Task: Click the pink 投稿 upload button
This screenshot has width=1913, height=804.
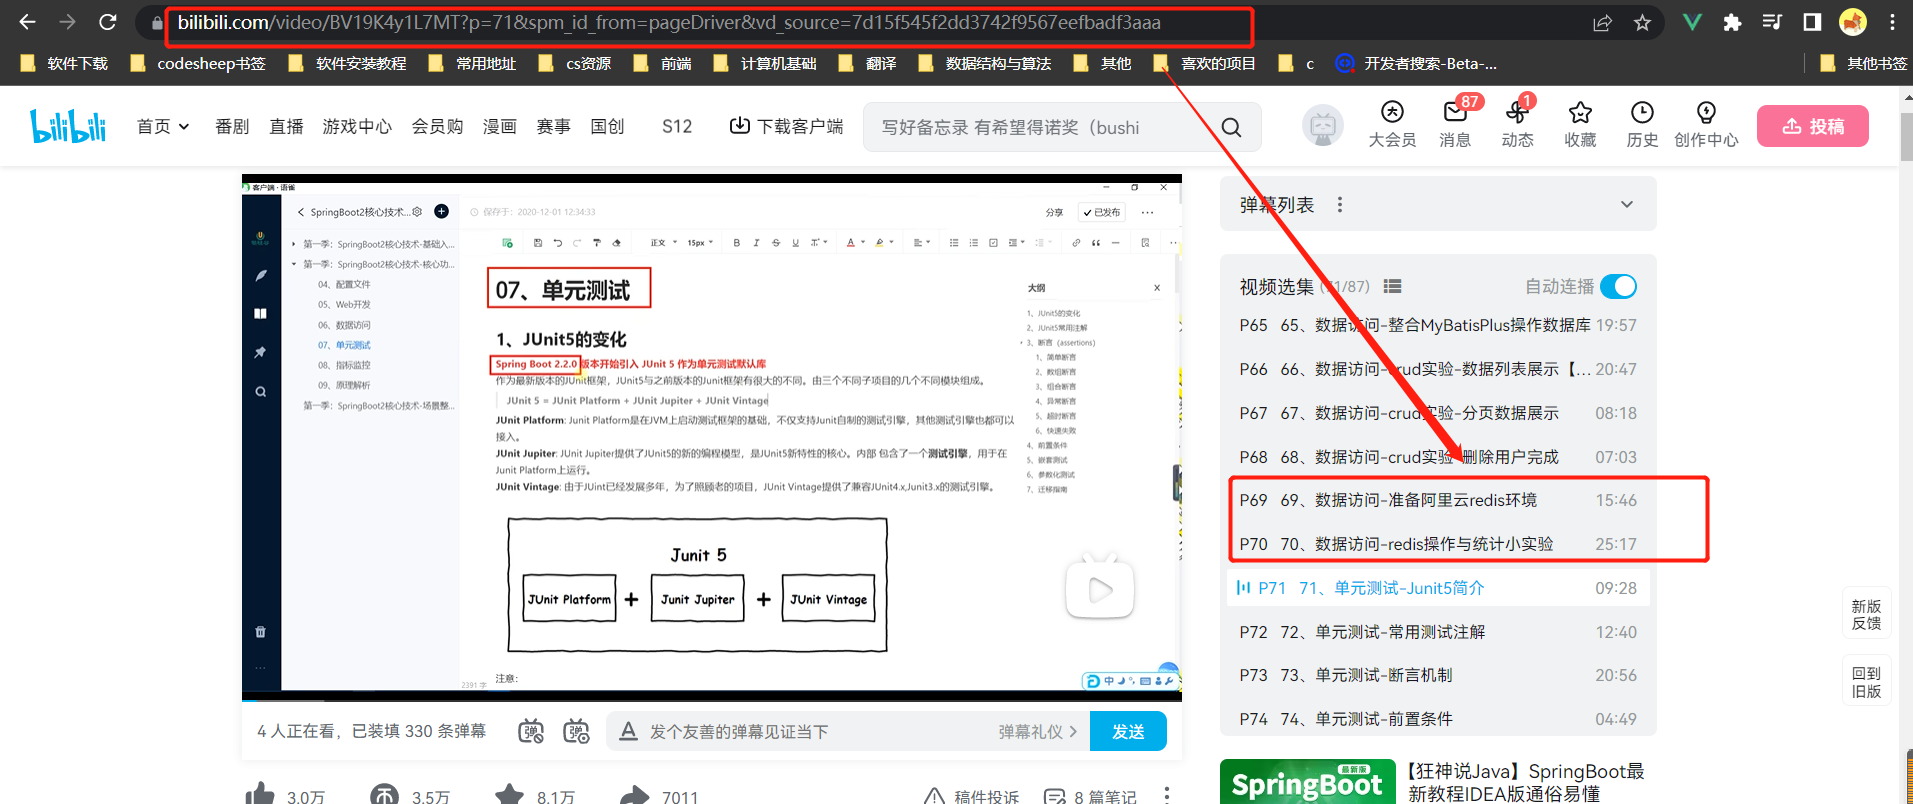Action: click(x=1813, y=126)
